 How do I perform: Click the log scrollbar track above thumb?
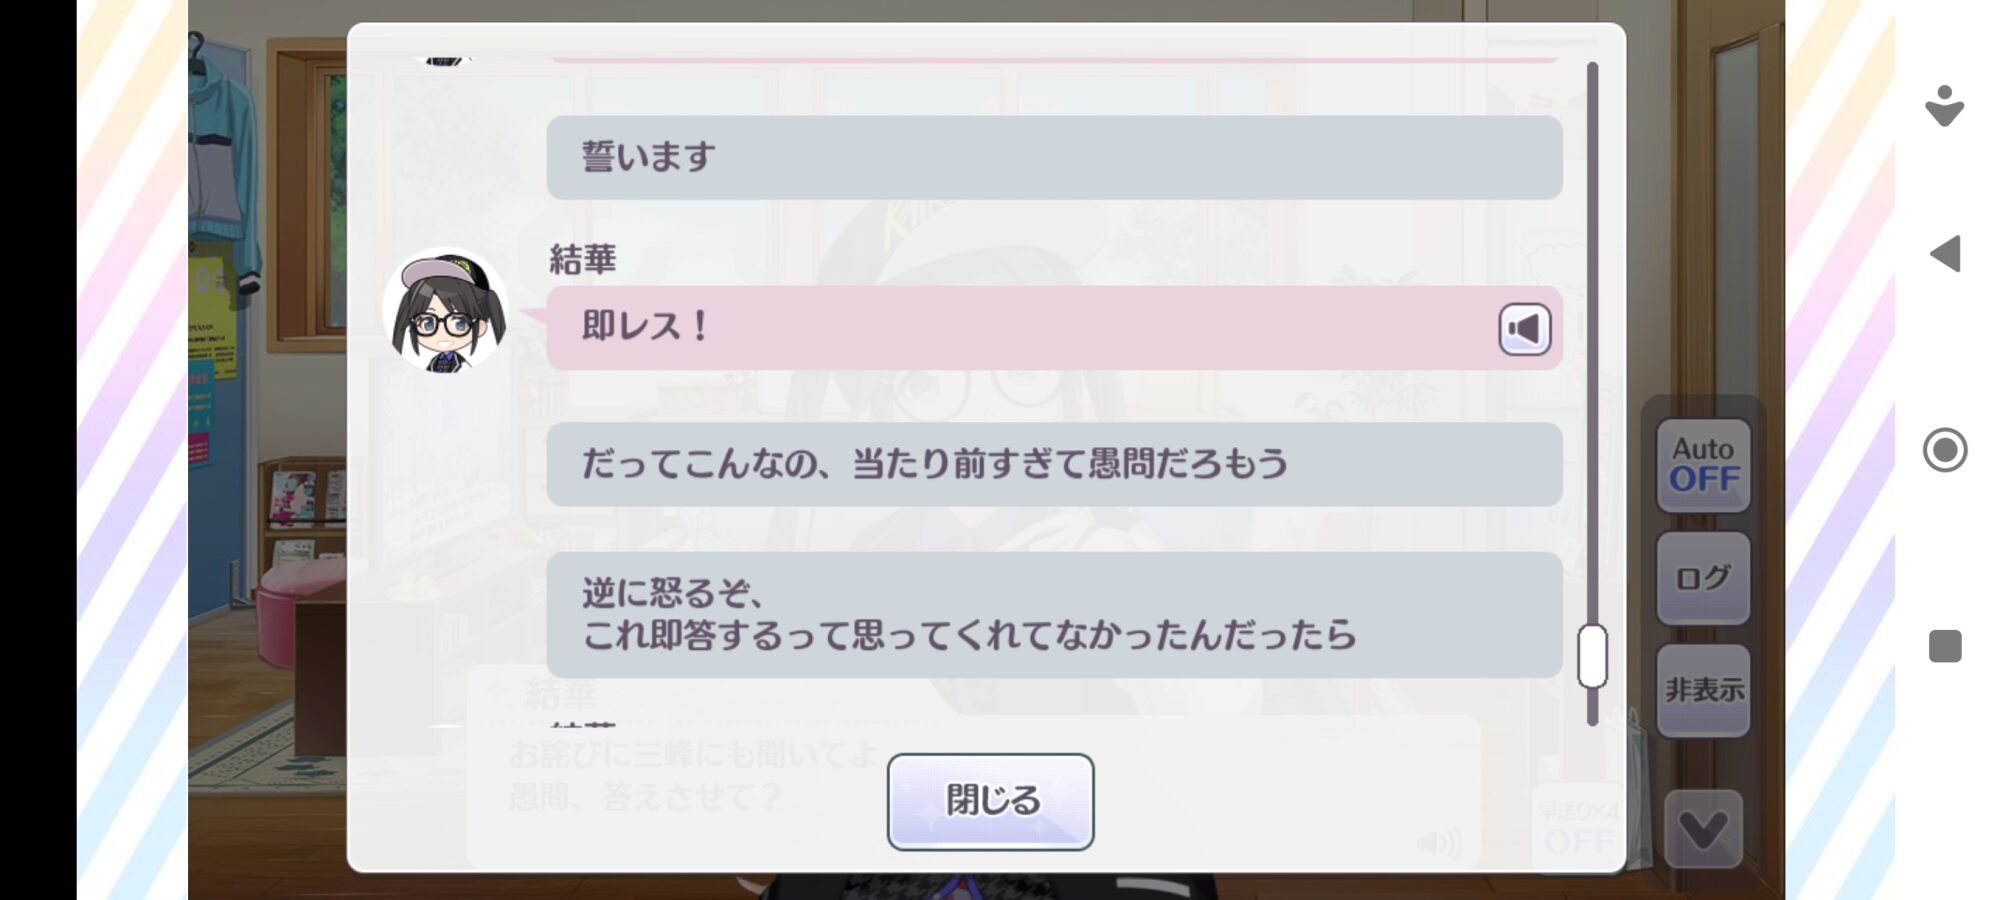click(x=1592, y=340)
